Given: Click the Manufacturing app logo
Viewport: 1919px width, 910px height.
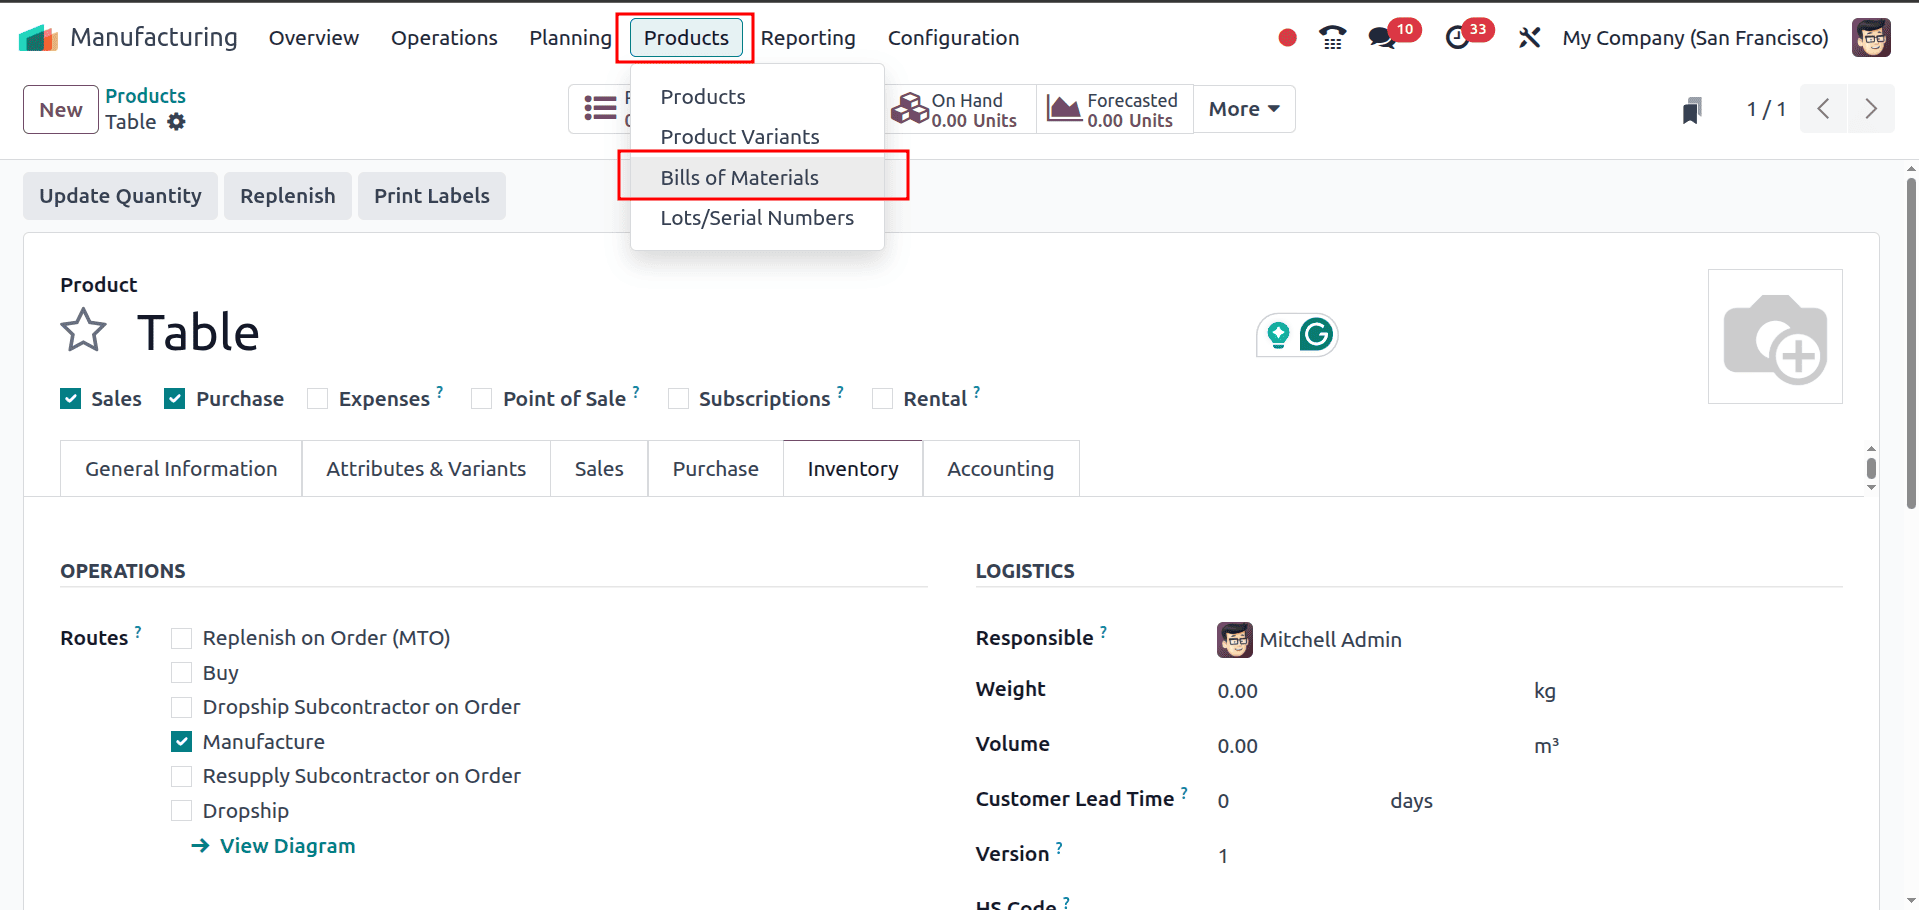Looking at the screenshot, I should [x=36, y=37].
